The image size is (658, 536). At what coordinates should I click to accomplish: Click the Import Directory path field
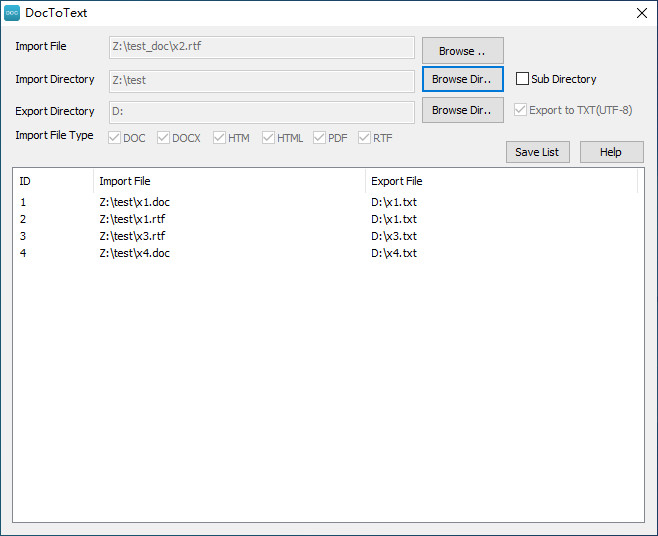coord(262,81)
